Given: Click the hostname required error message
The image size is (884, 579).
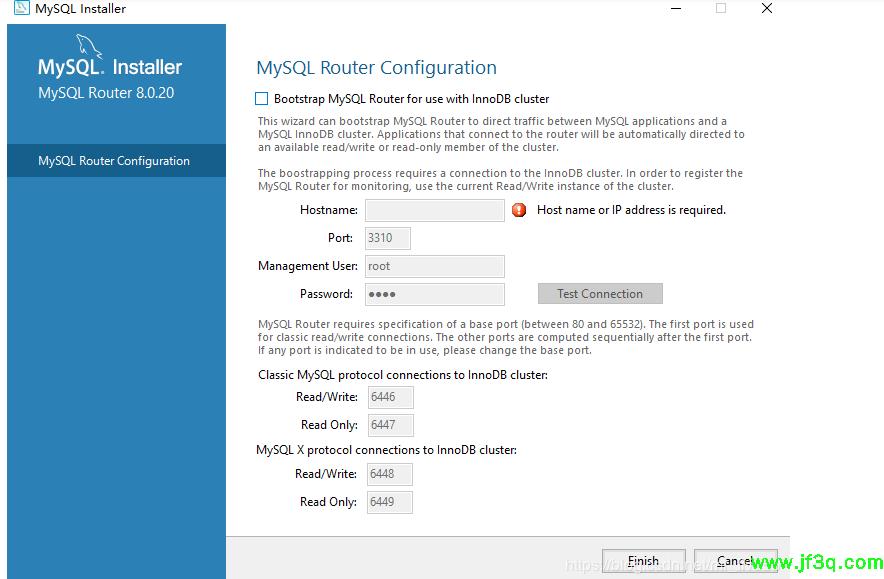Looking at the screenshot, I should [x=631, y=210].
